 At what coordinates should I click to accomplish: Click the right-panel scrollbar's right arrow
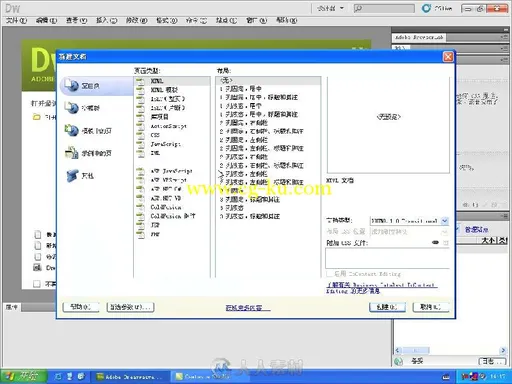[x=503, y=350]
